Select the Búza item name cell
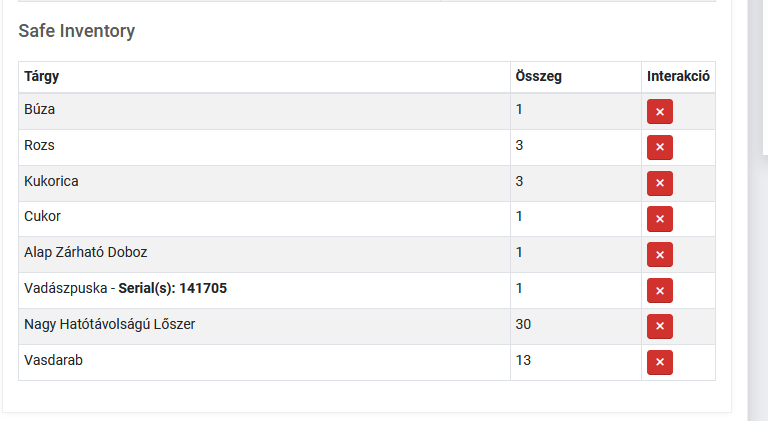Viewport: 768px width, 421px height. pos(264,112)
